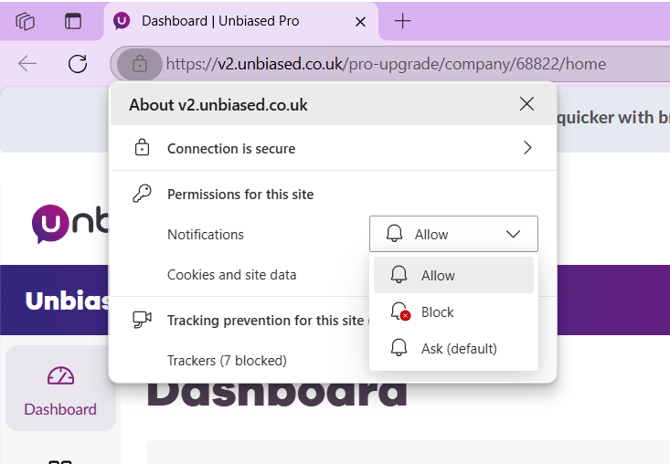Viewport: 670px width, 464px height.
Task: Open a new tab with plus icon
Action: tap(402, 21)
